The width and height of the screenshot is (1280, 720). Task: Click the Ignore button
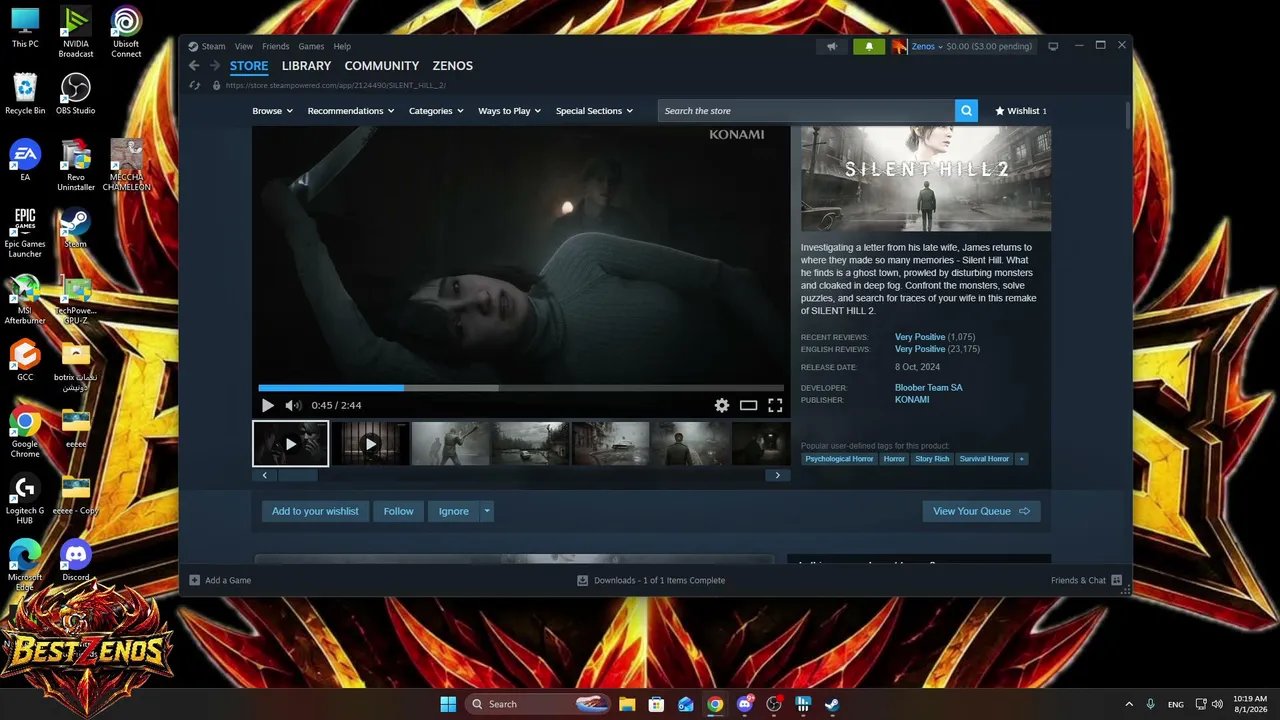453,511
